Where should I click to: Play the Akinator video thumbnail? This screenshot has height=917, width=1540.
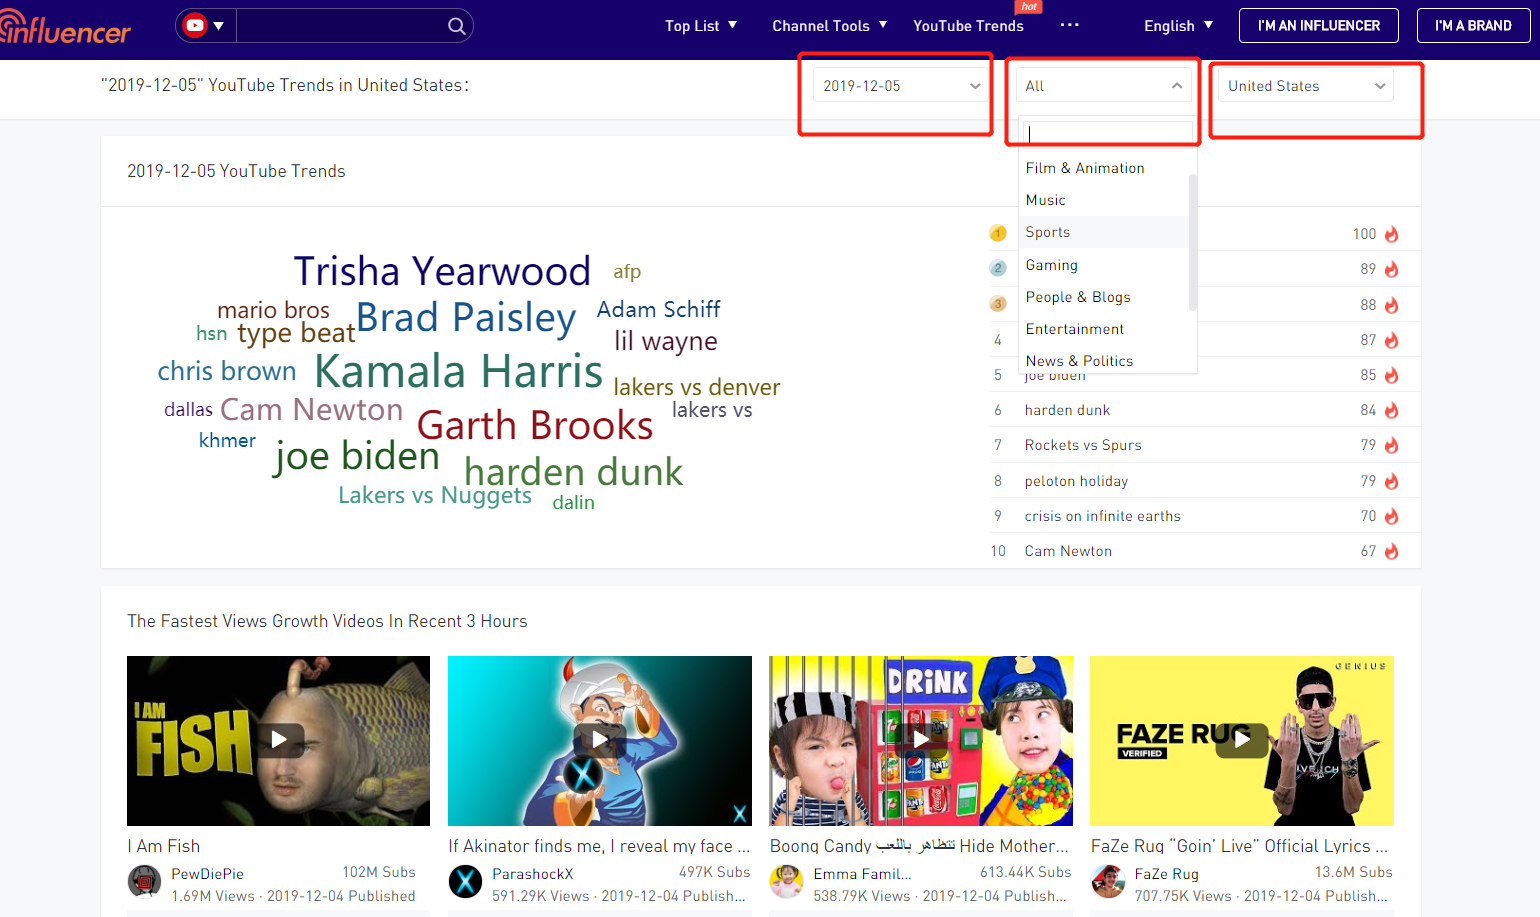point(599,740)
